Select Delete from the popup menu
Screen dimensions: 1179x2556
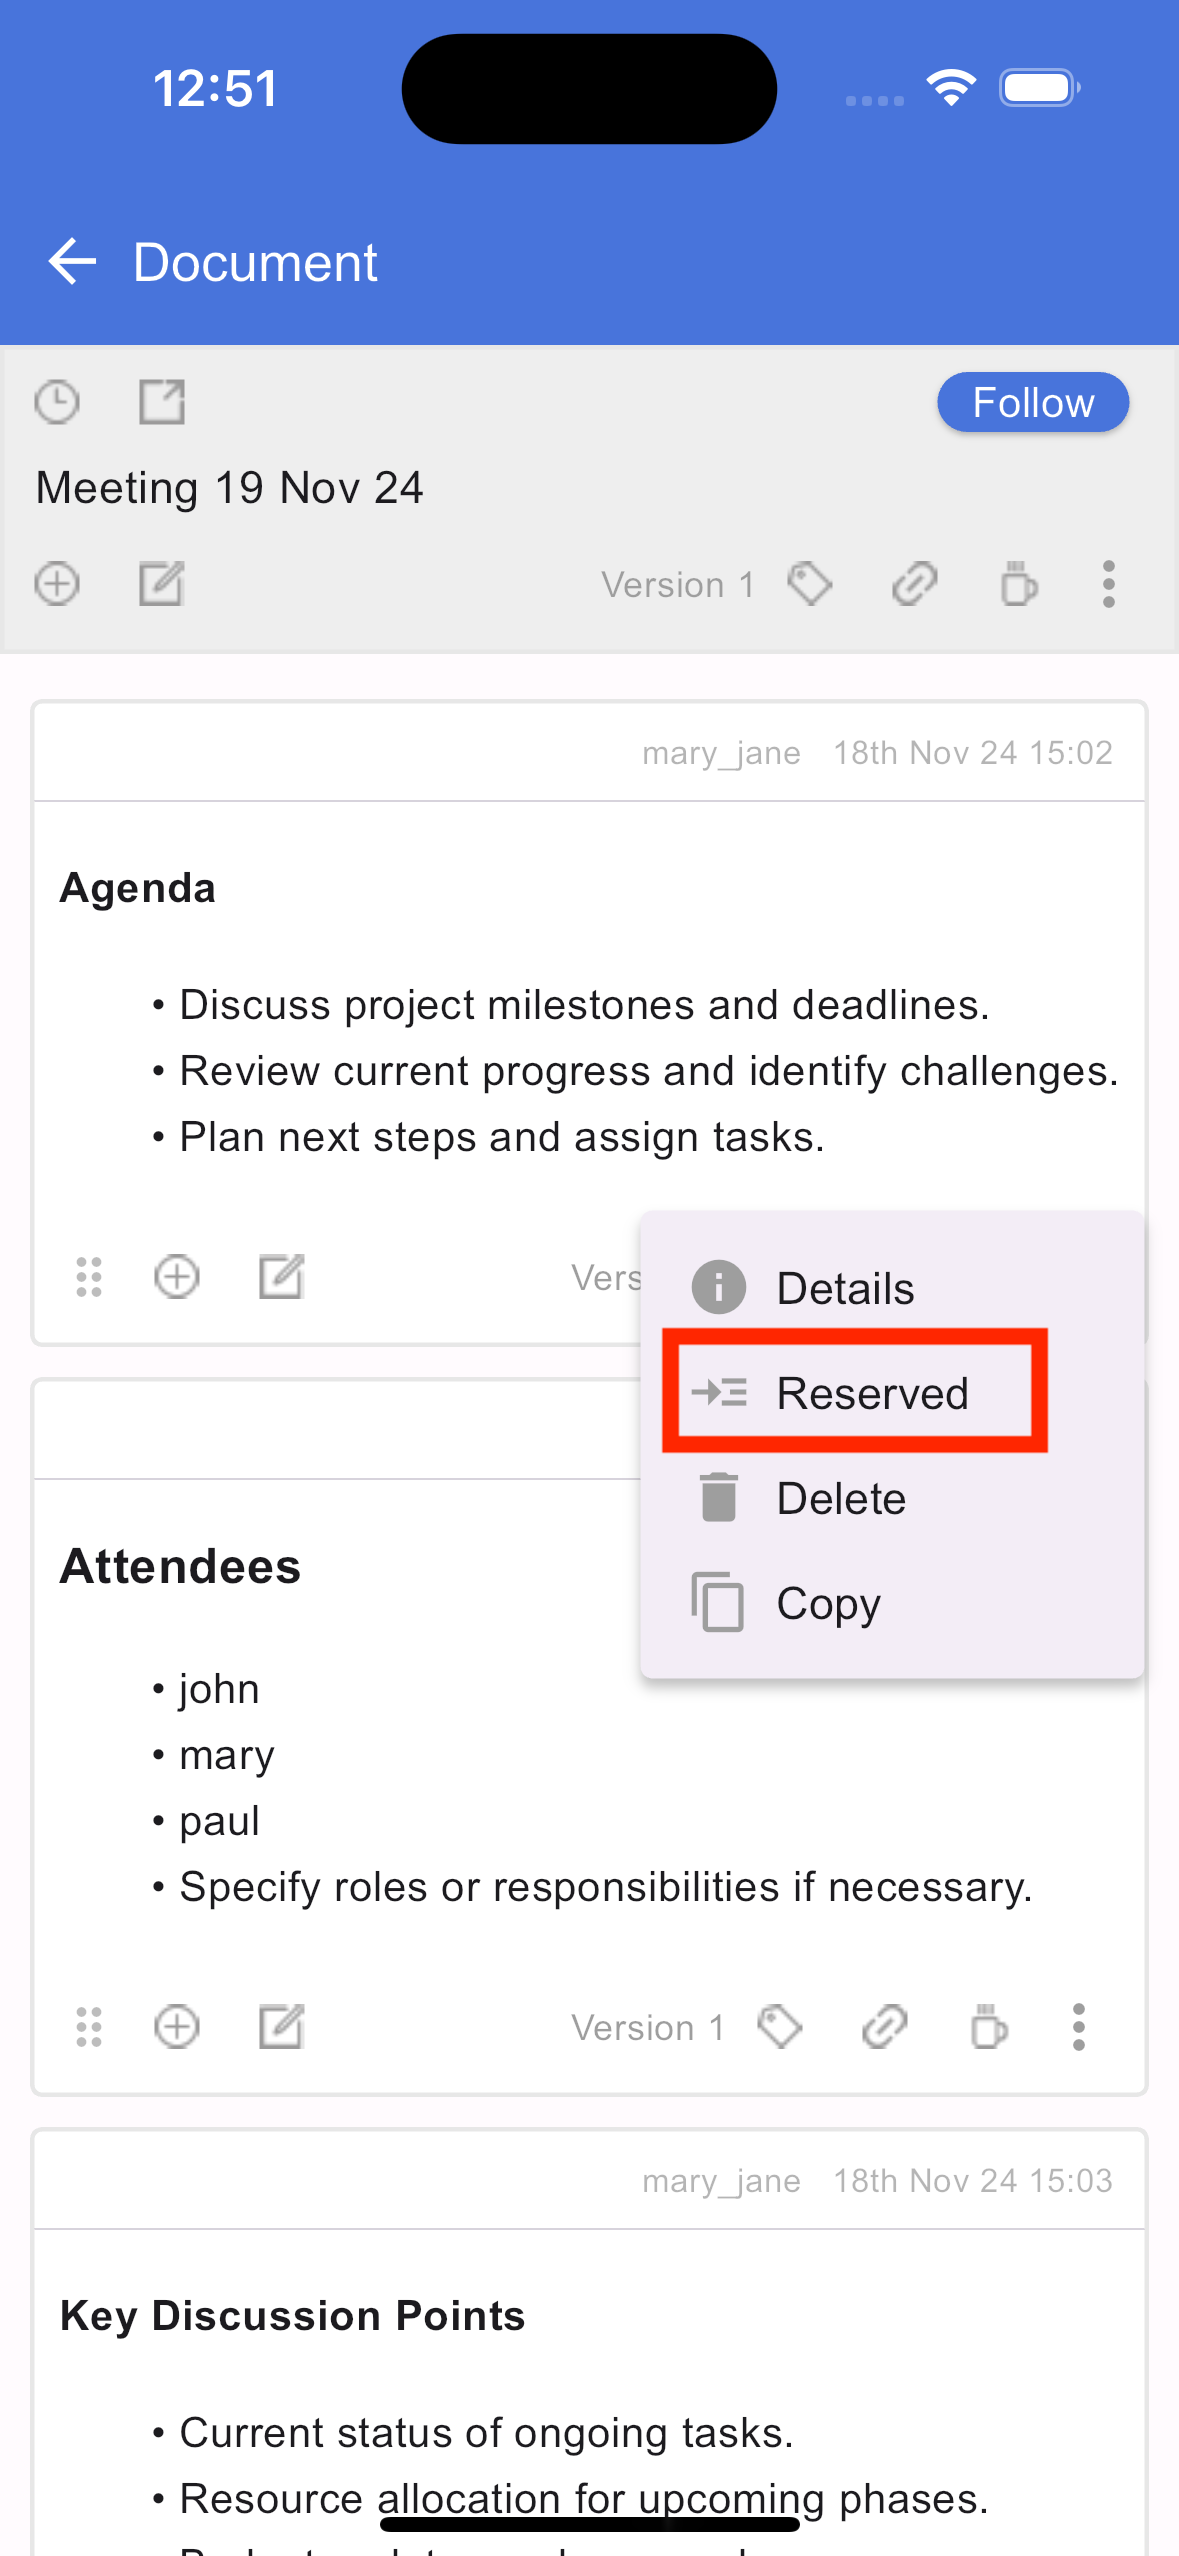pos(891,1498)
